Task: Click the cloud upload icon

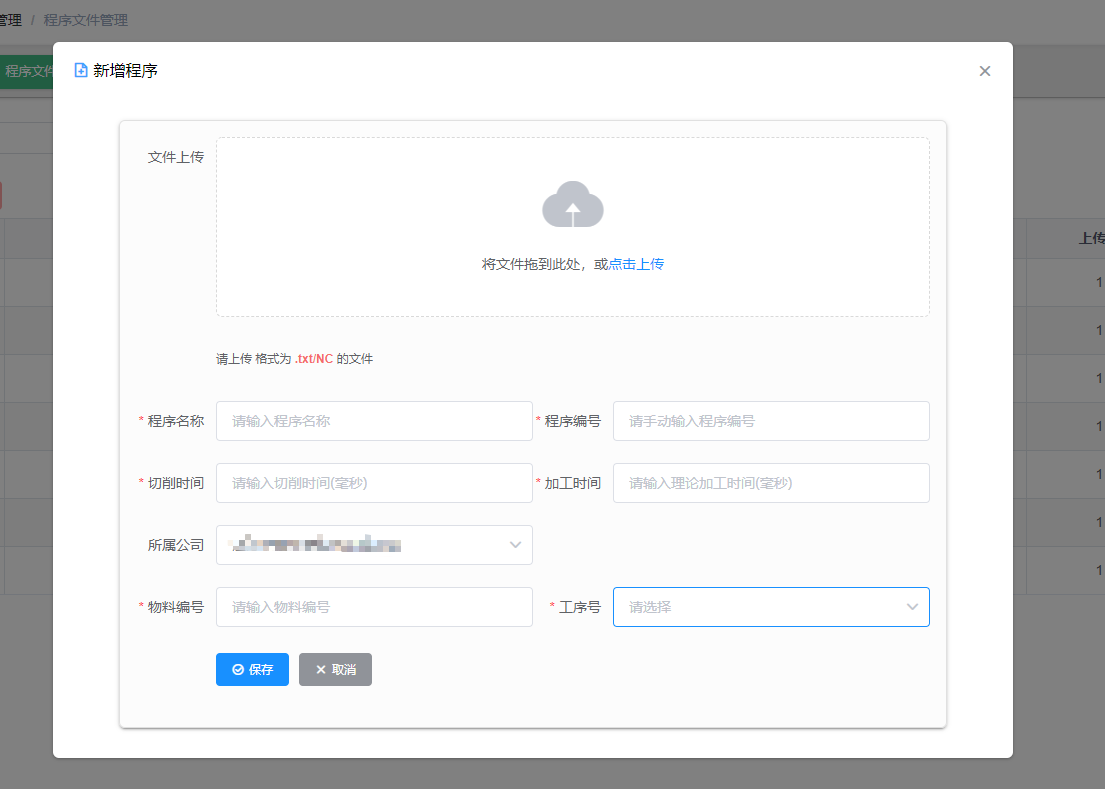Action: [573, 204]
